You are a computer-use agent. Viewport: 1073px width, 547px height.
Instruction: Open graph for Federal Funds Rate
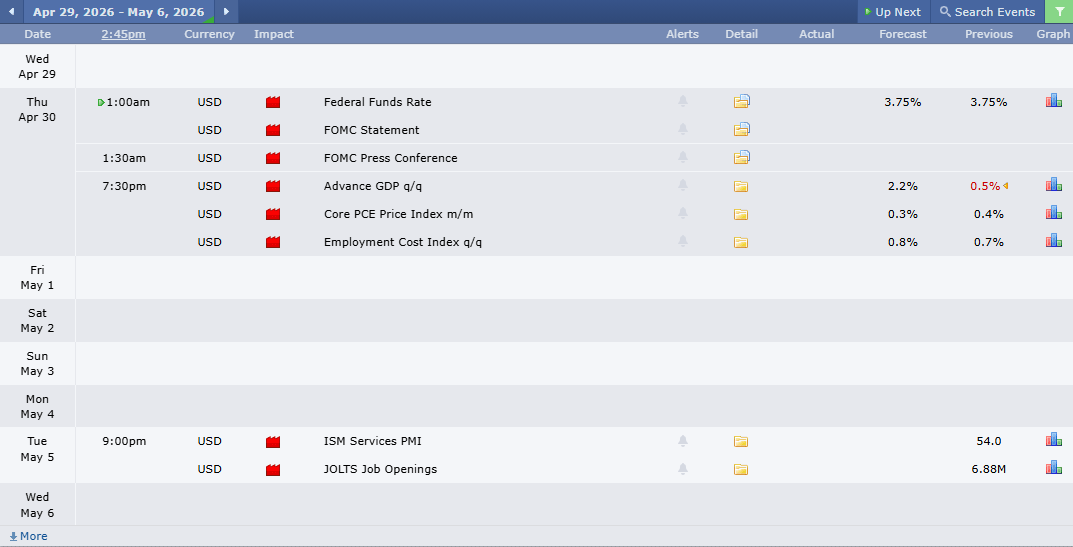(x=1053, y=101)
